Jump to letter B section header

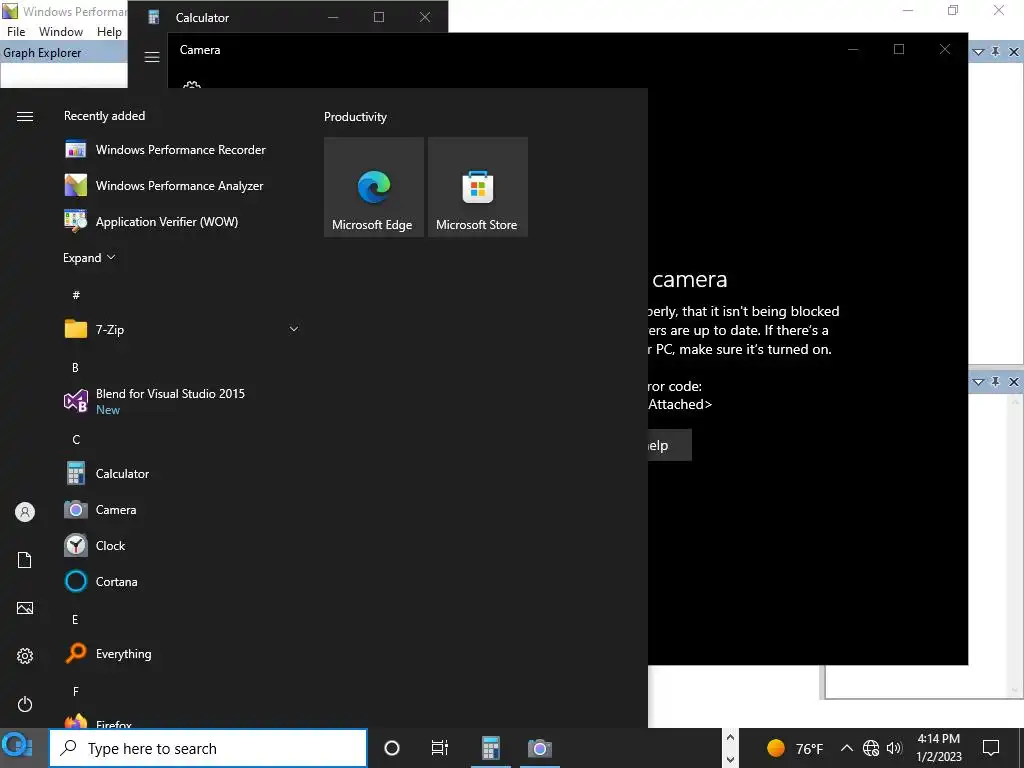(x=75, y=368)
